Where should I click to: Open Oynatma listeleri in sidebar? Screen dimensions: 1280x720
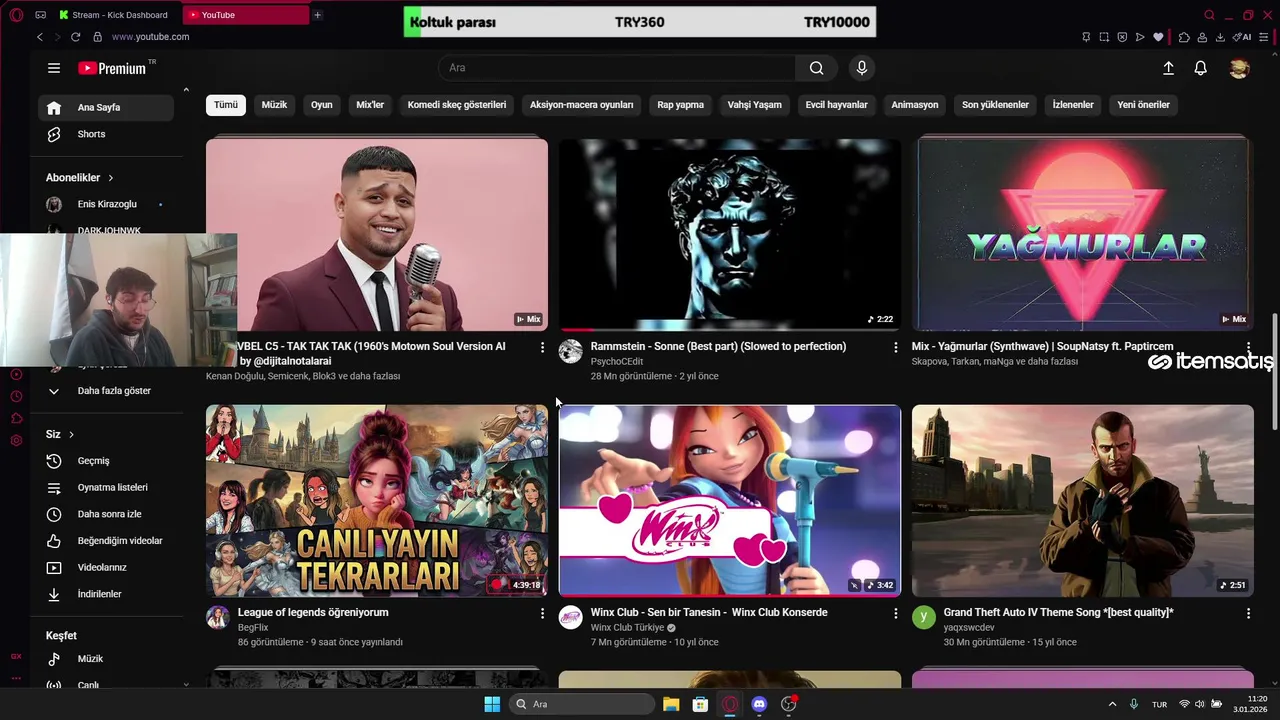[106, 488]
